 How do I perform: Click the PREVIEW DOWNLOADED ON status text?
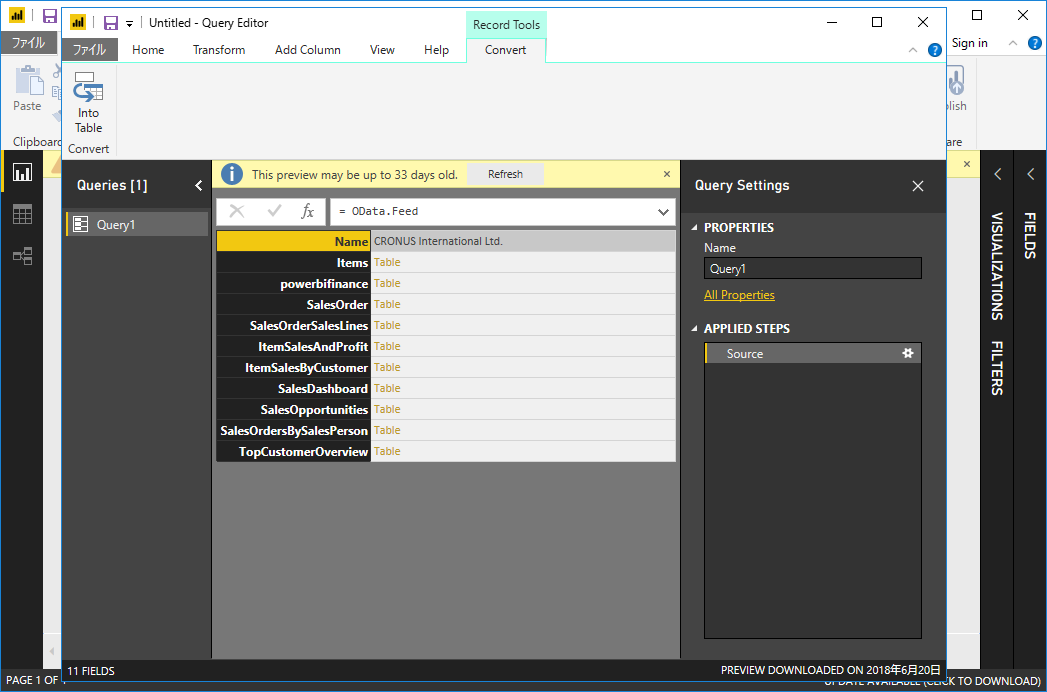831,670
